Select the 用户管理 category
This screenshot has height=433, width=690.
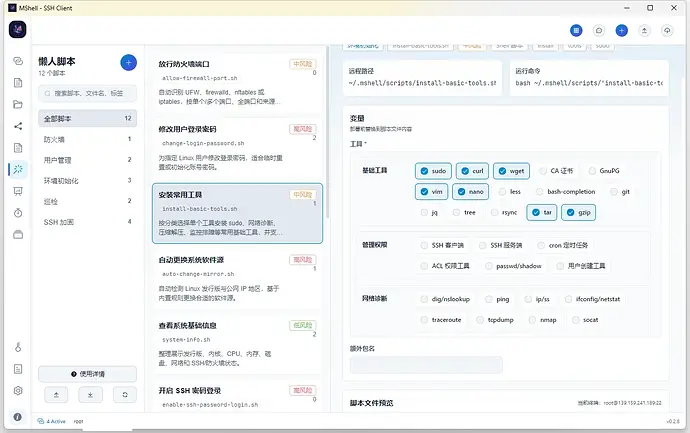click(x=88, y=160)
